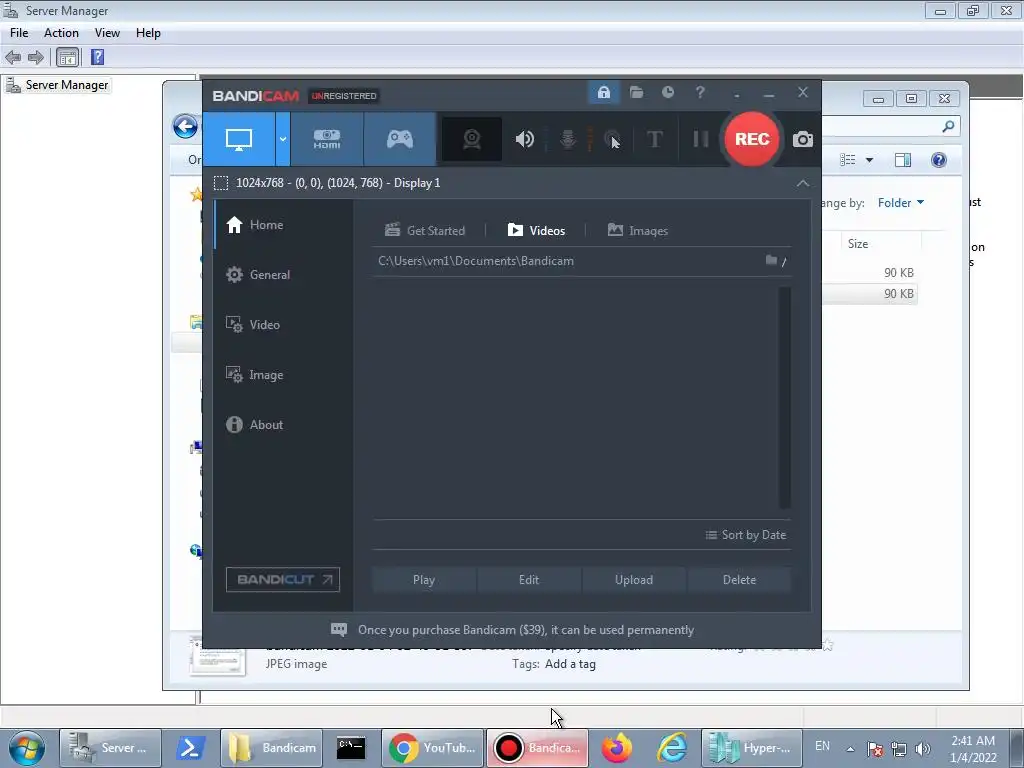The width and height of the screenshot is (1024, 768).
Task: Open BANDICUT link button
Action: [x=283, y=579]
